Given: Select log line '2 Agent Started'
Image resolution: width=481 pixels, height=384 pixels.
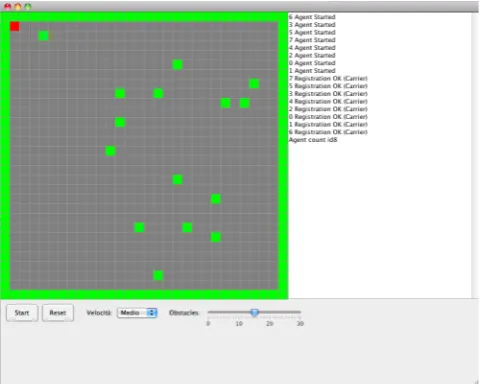Looking at the screenshot, I should click(x=312, y=55).
